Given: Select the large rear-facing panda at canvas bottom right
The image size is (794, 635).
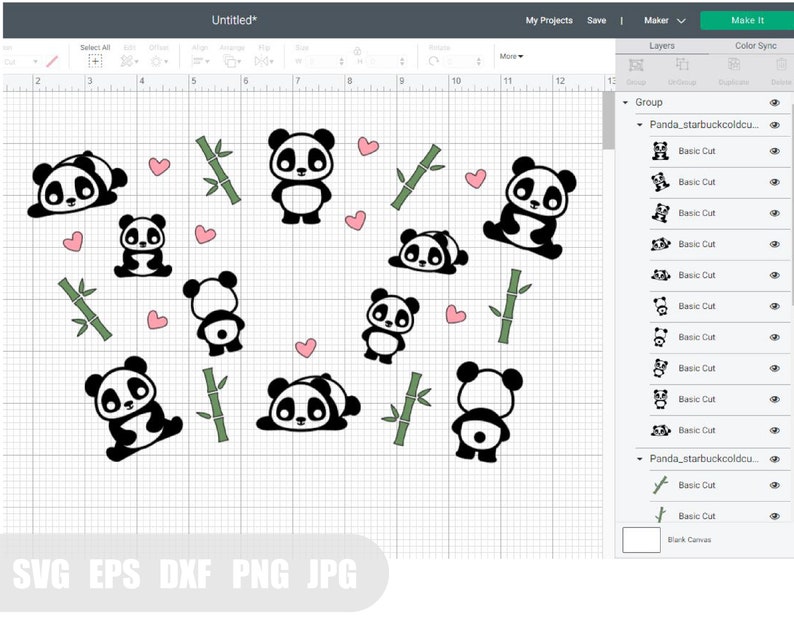Looking at the screenshot, I should (x=485, y=411).
